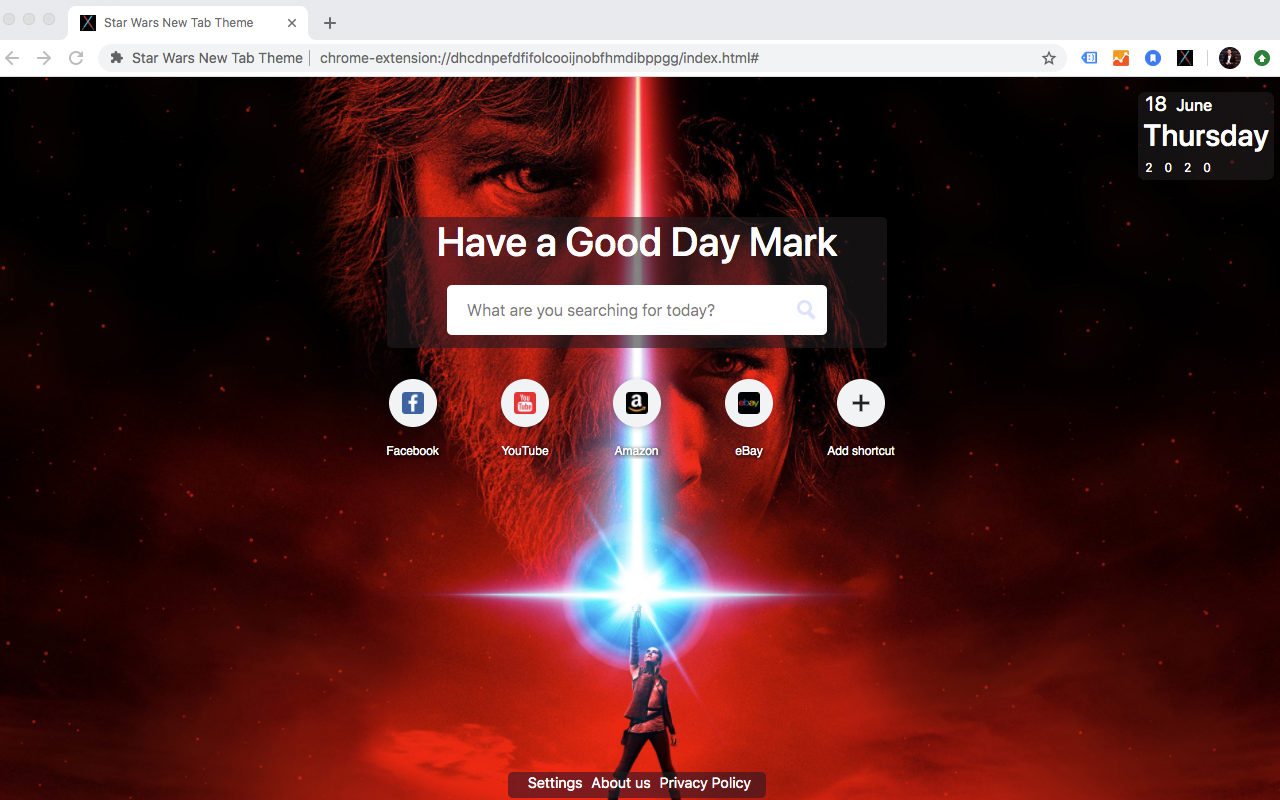Focus the 'What are you searching for today?' field
Viewport: 1280px width, 800px height.
click(x=637, y=310)
